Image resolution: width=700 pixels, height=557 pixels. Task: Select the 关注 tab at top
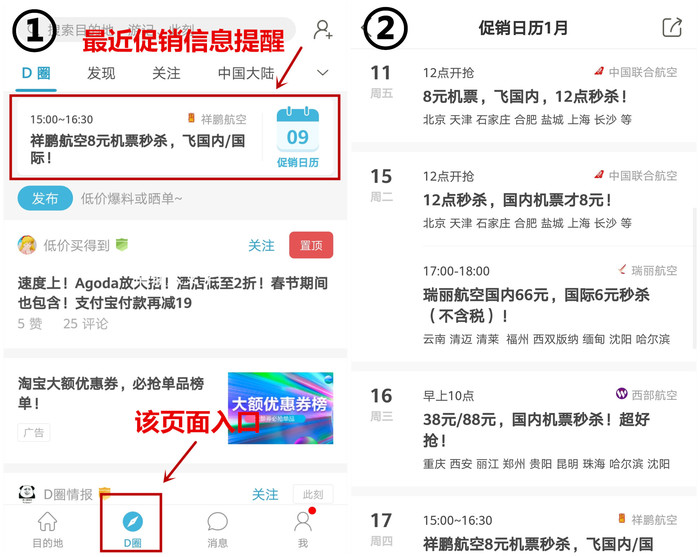[x=166, y=73]
